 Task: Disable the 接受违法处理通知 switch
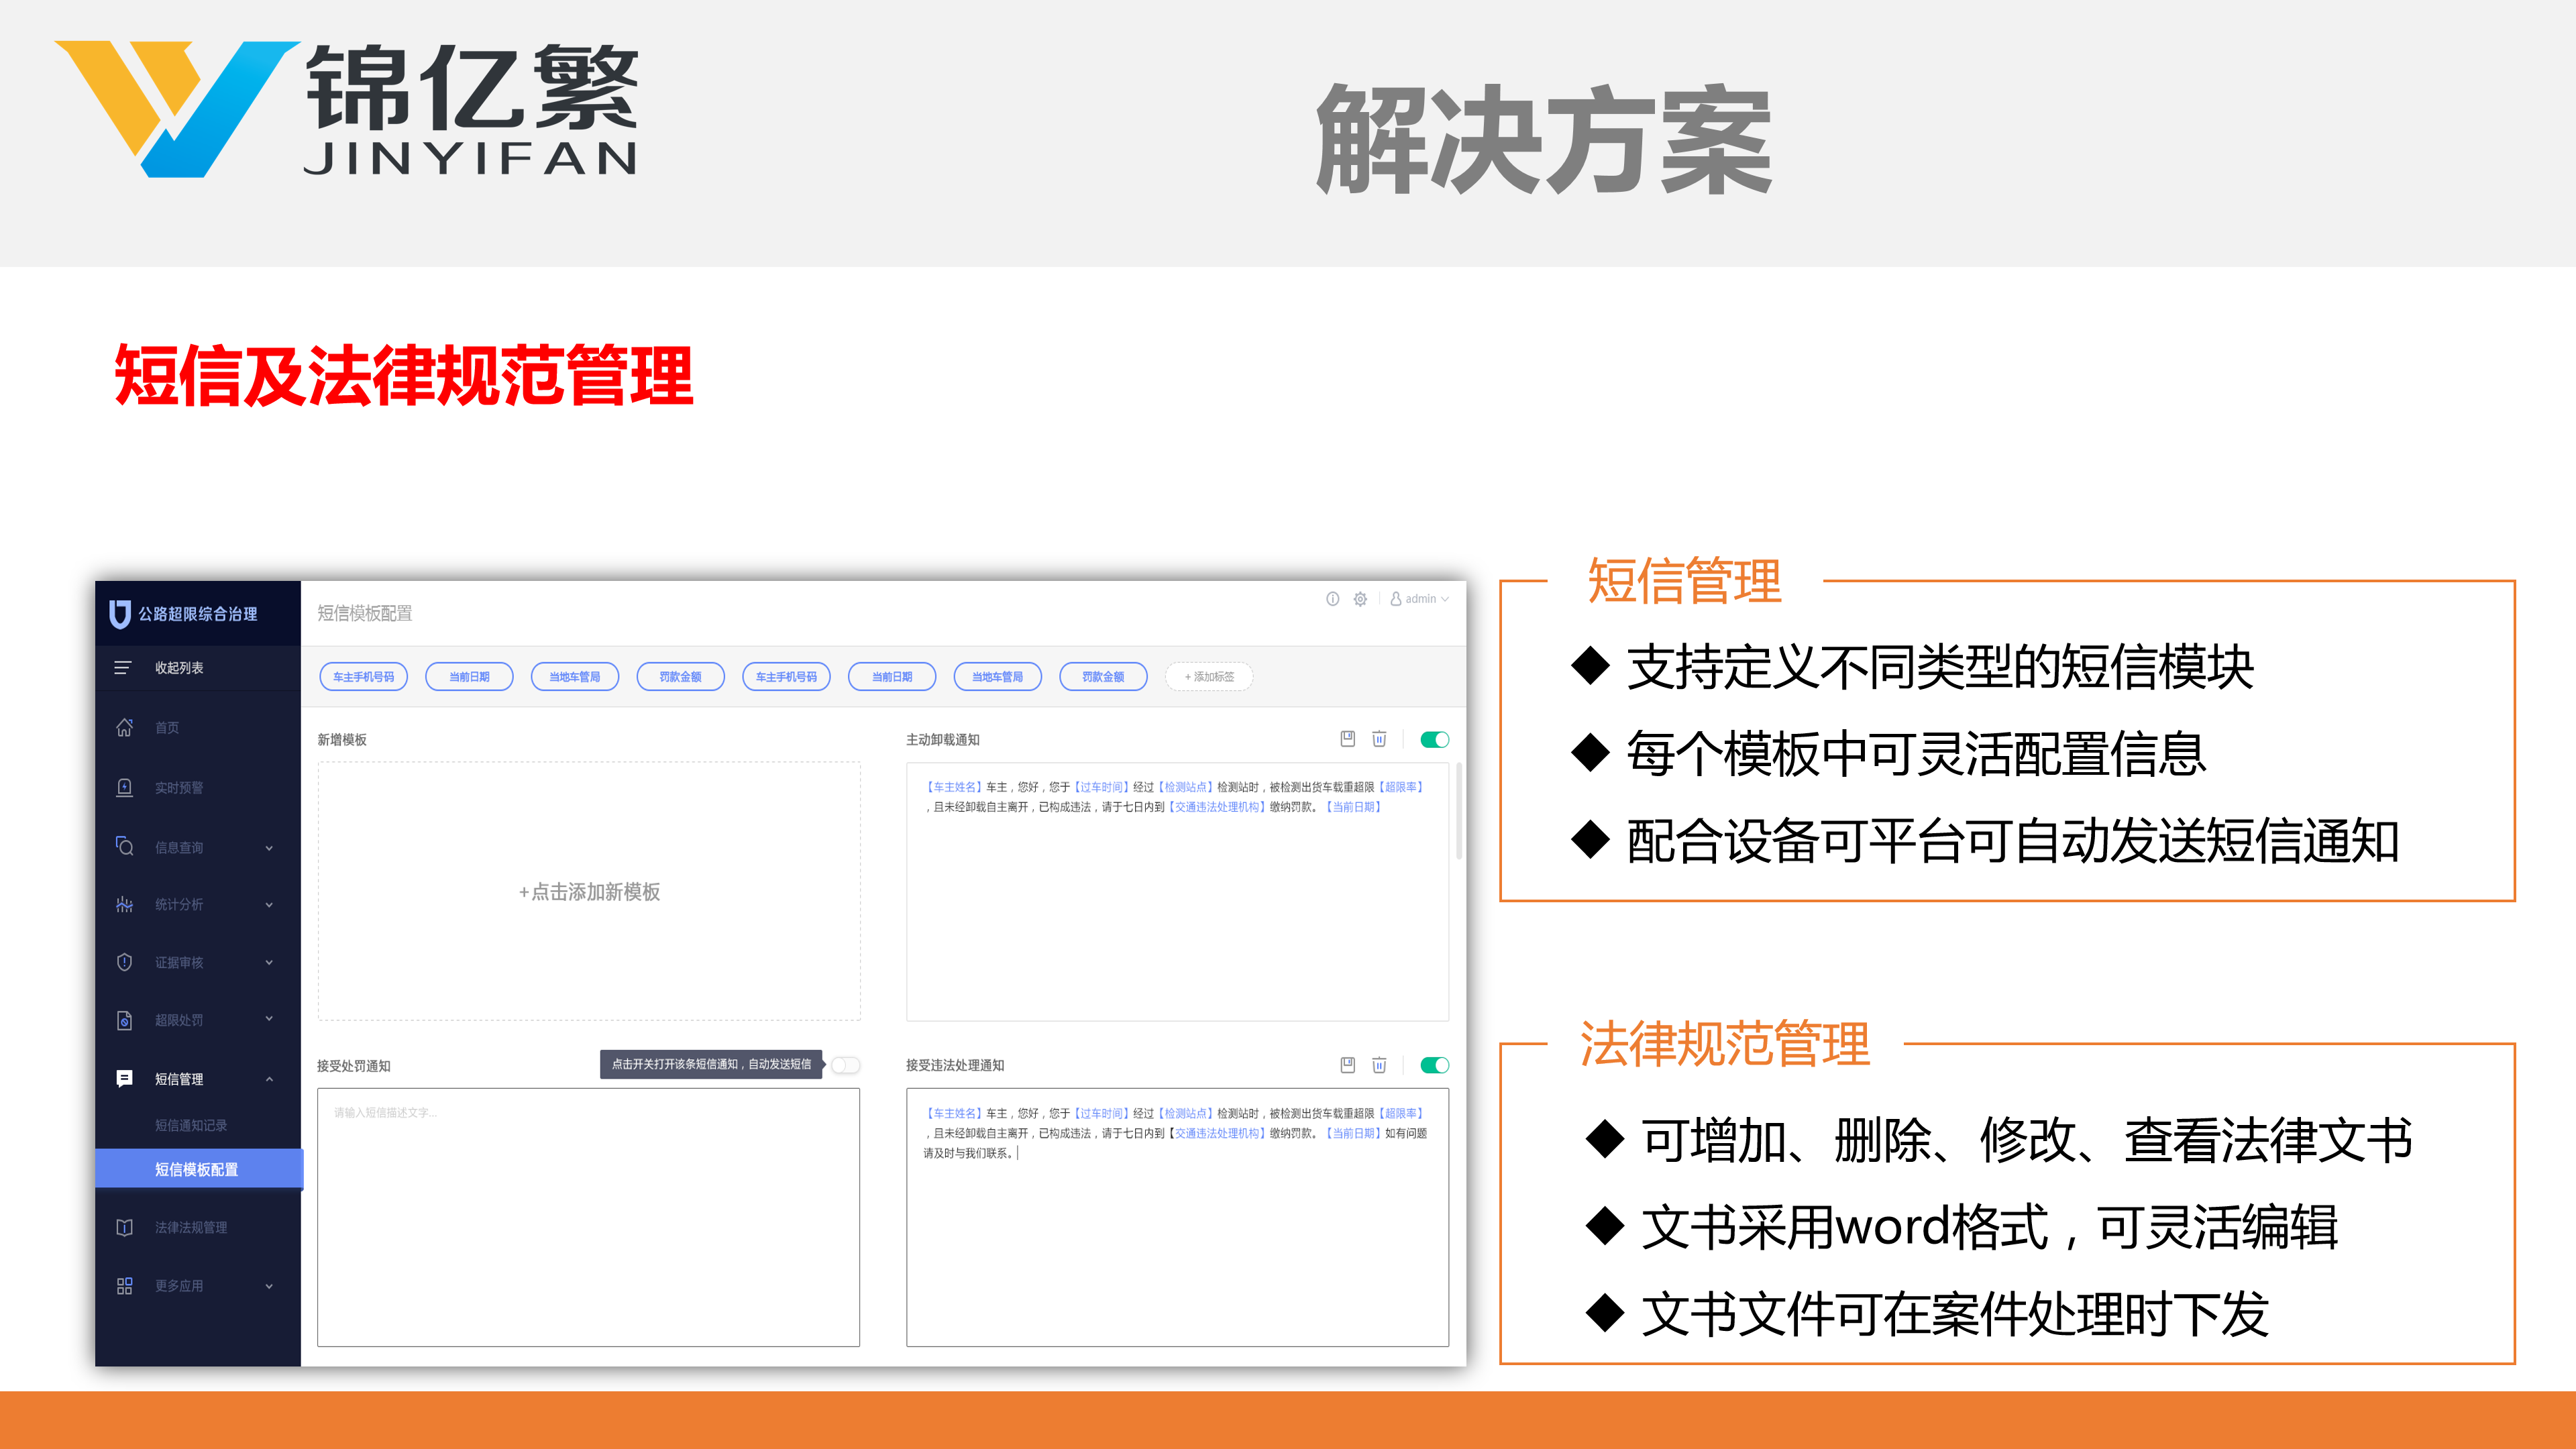point(1434,1065)
